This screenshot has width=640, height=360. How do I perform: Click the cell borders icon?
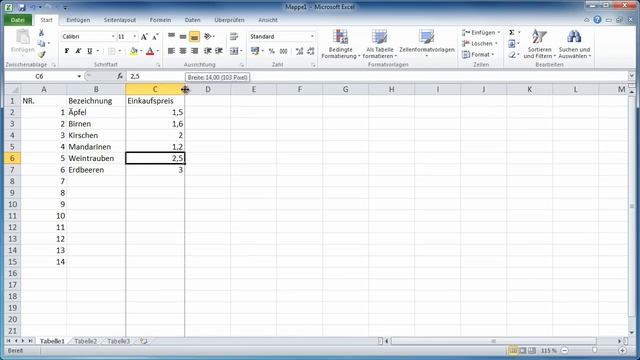(x=111, y=51)
